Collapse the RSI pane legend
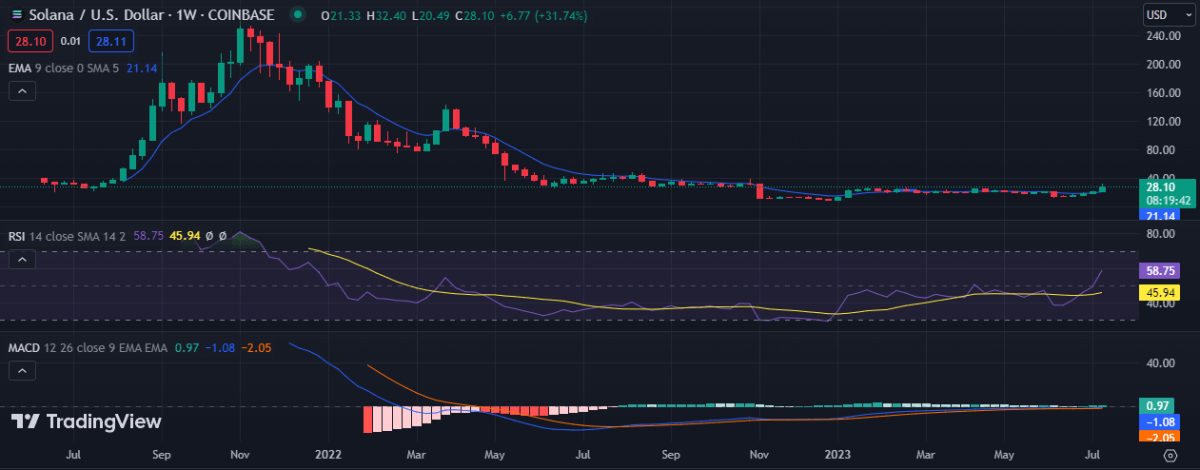Image resolution: width=1200 pixels, height=470 pixels. click(x=23, y=260)
